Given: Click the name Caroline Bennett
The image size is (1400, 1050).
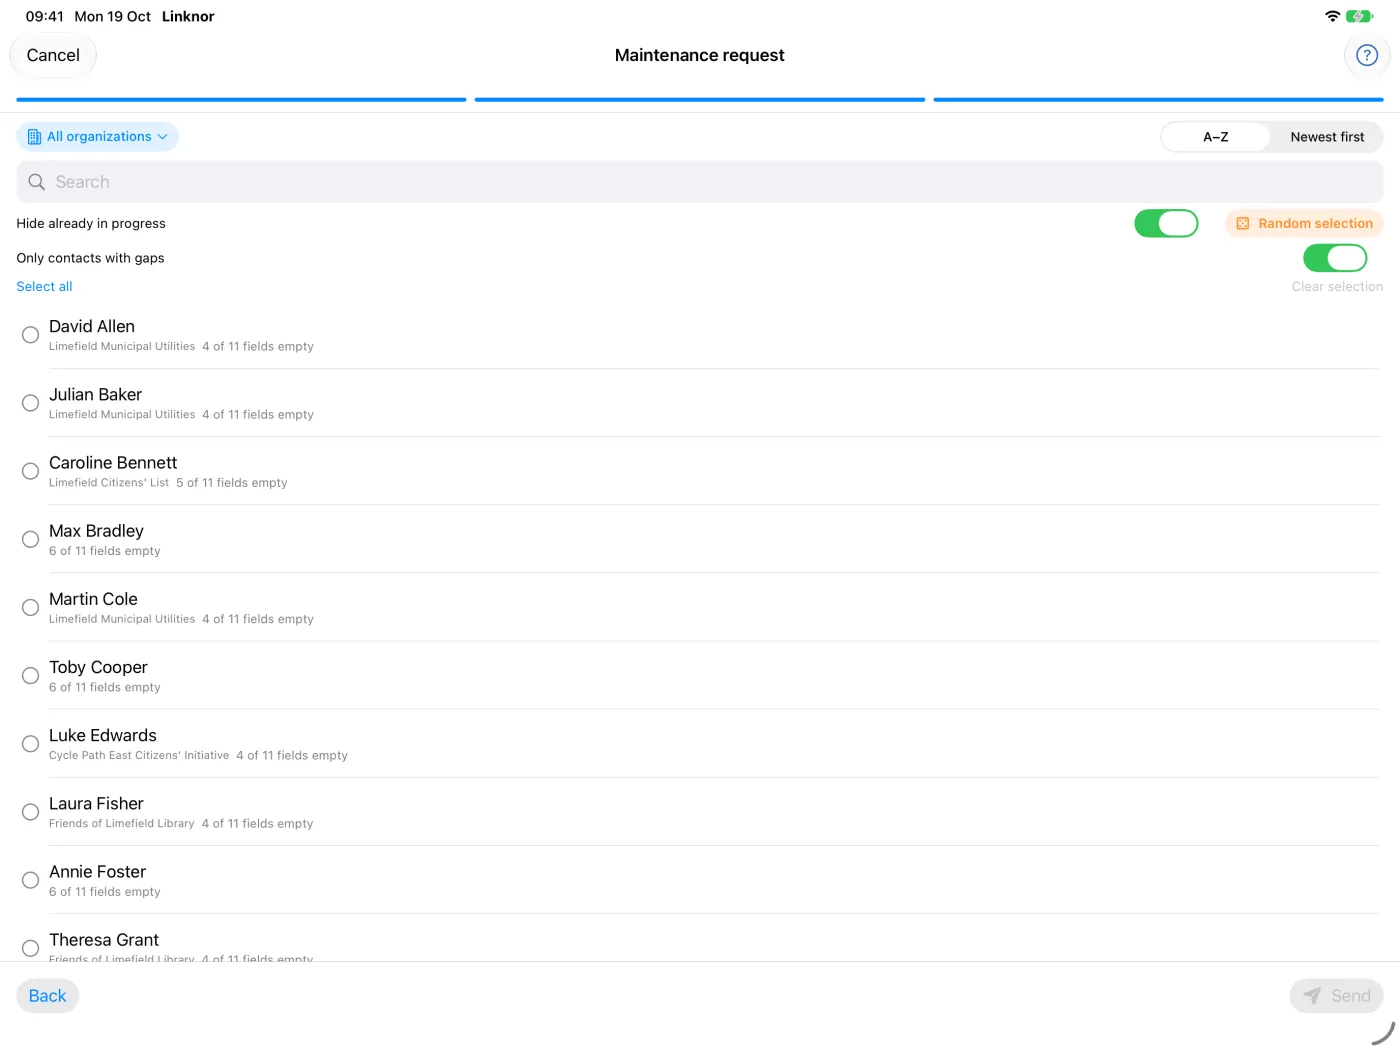Looking at the screenshot, I should (113, 463).
